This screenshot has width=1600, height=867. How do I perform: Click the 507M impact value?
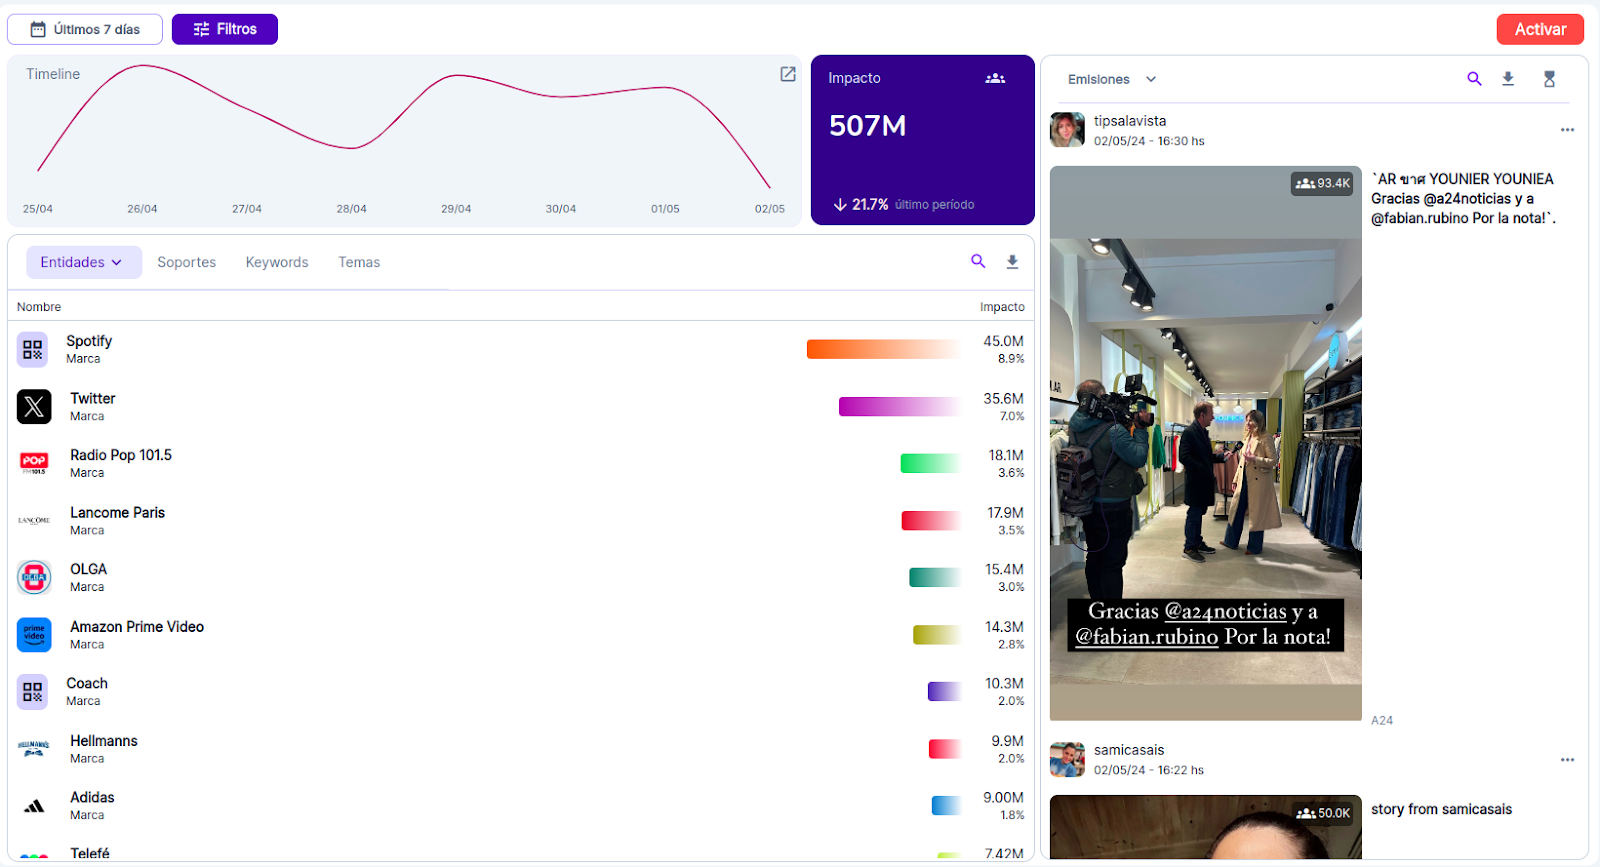(x=868, y=126)
